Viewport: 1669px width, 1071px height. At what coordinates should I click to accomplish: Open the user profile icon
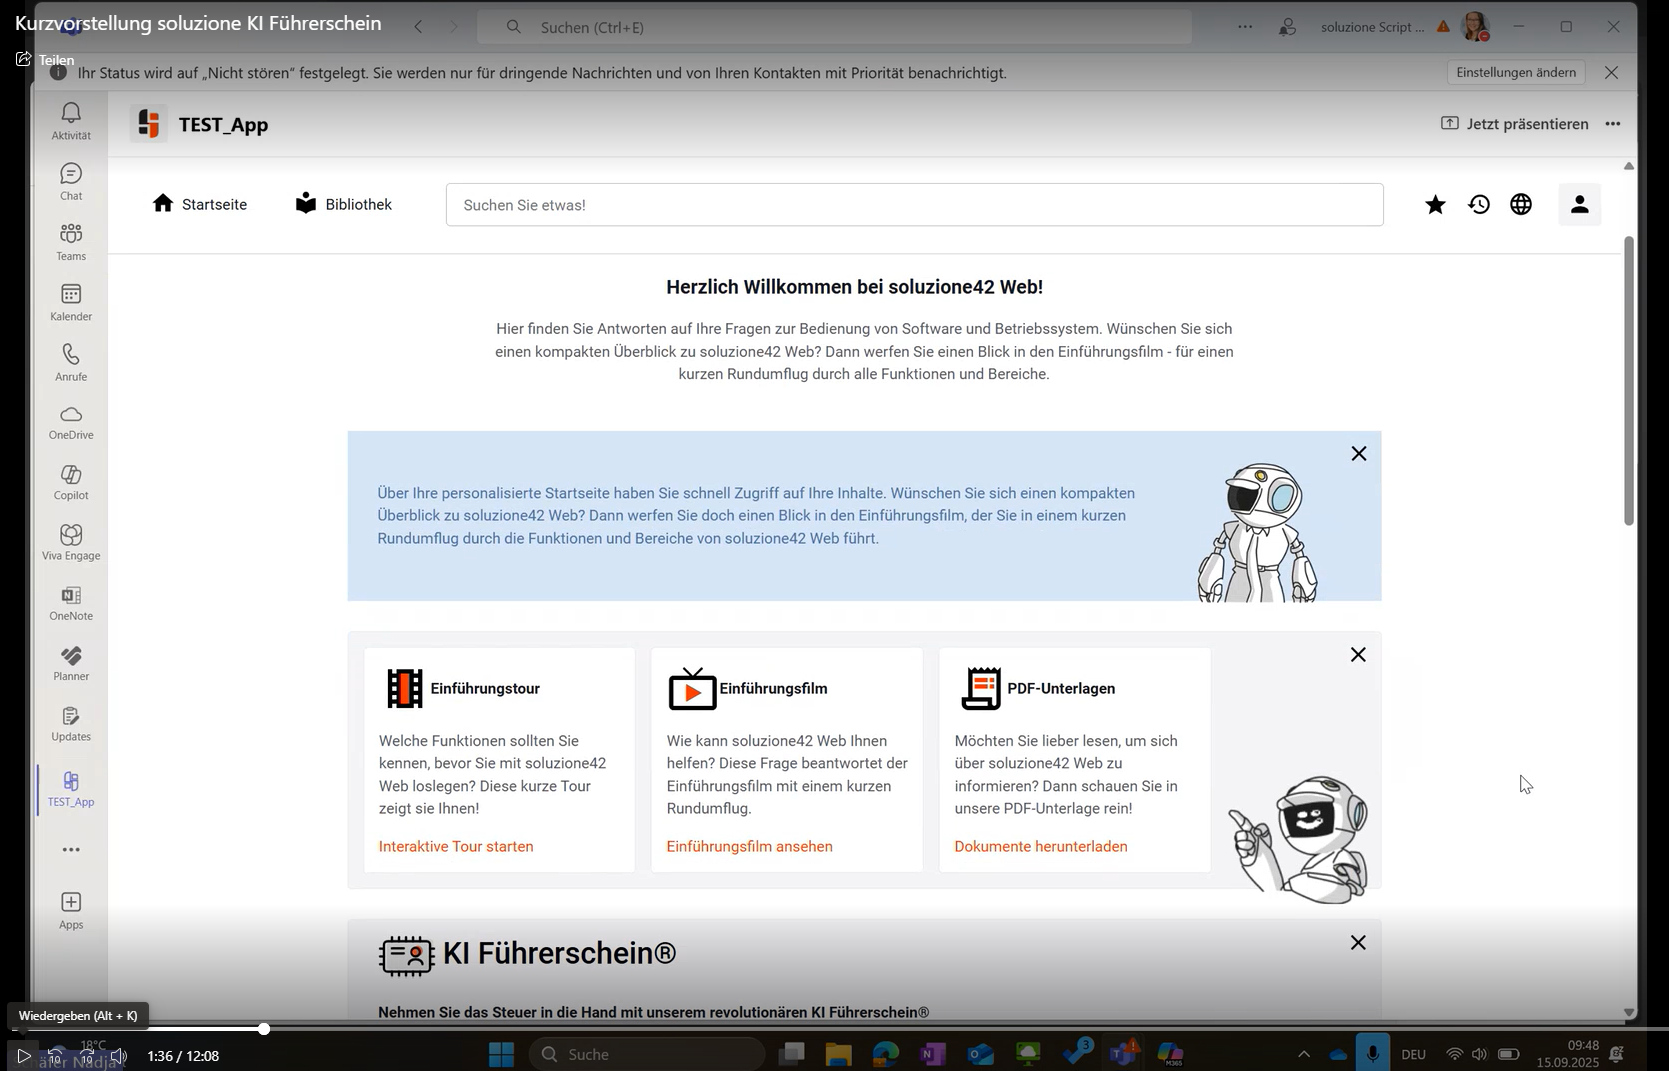[1579, 205]
